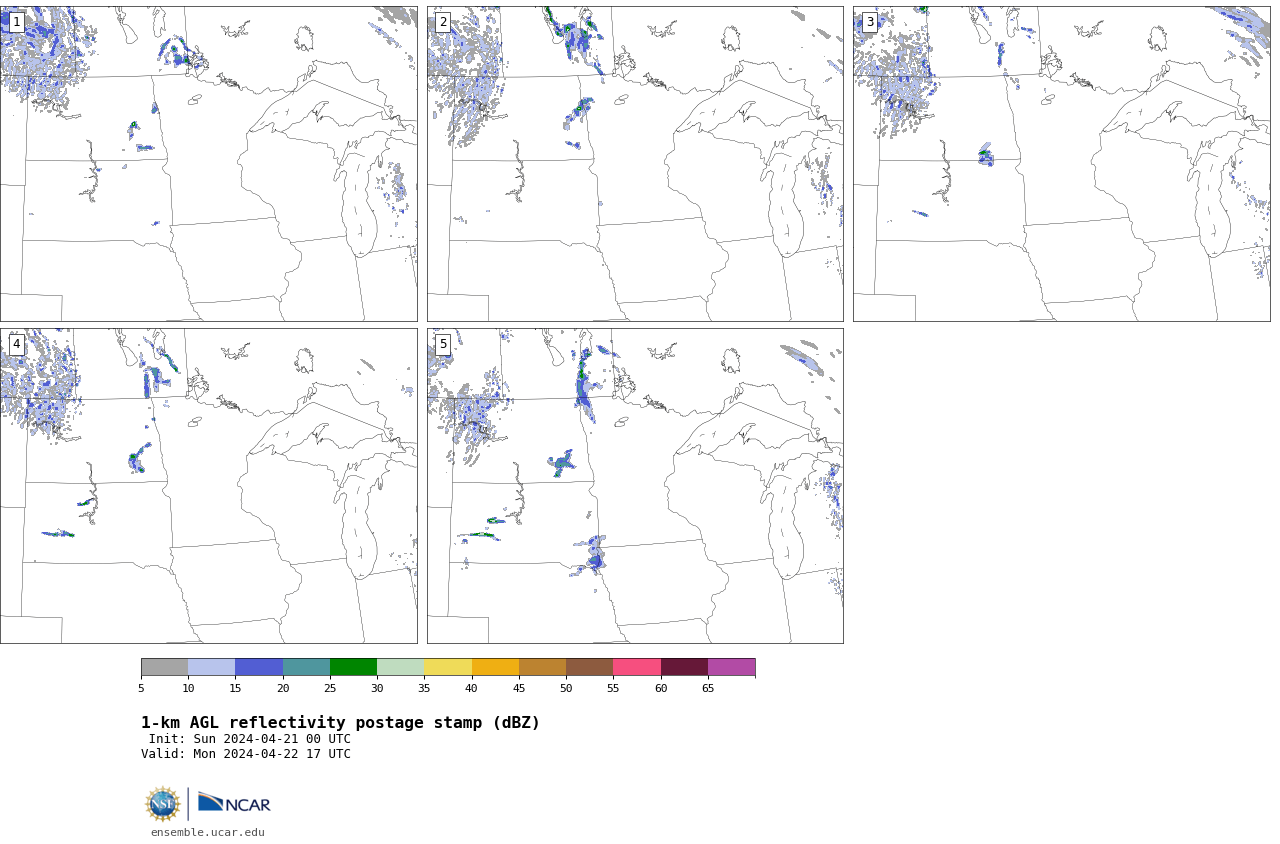
Task: Click the colorbar tick label 10
Action: [x=188, y=688]
